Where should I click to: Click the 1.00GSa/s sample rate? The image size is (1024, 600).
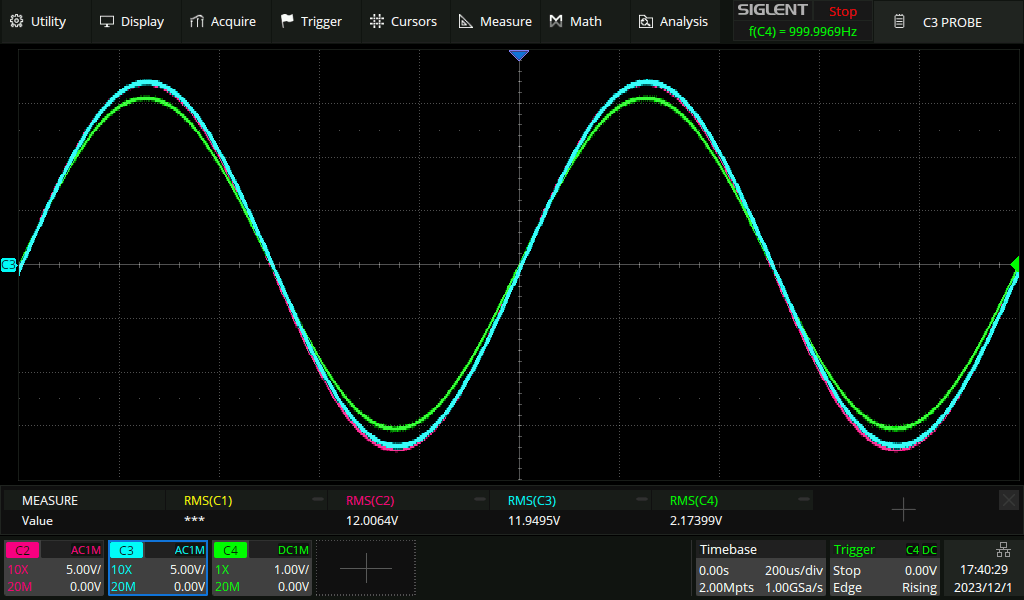click(793, 588)
